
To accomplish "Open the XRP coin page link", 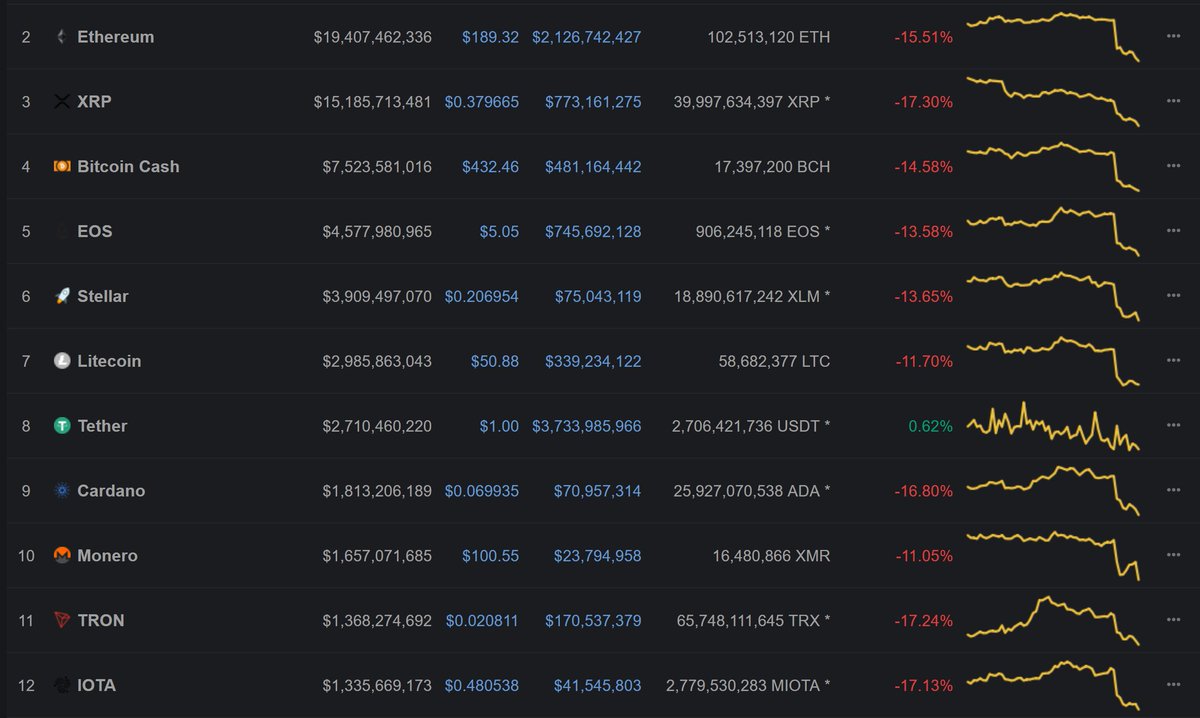I will [94, 102].
